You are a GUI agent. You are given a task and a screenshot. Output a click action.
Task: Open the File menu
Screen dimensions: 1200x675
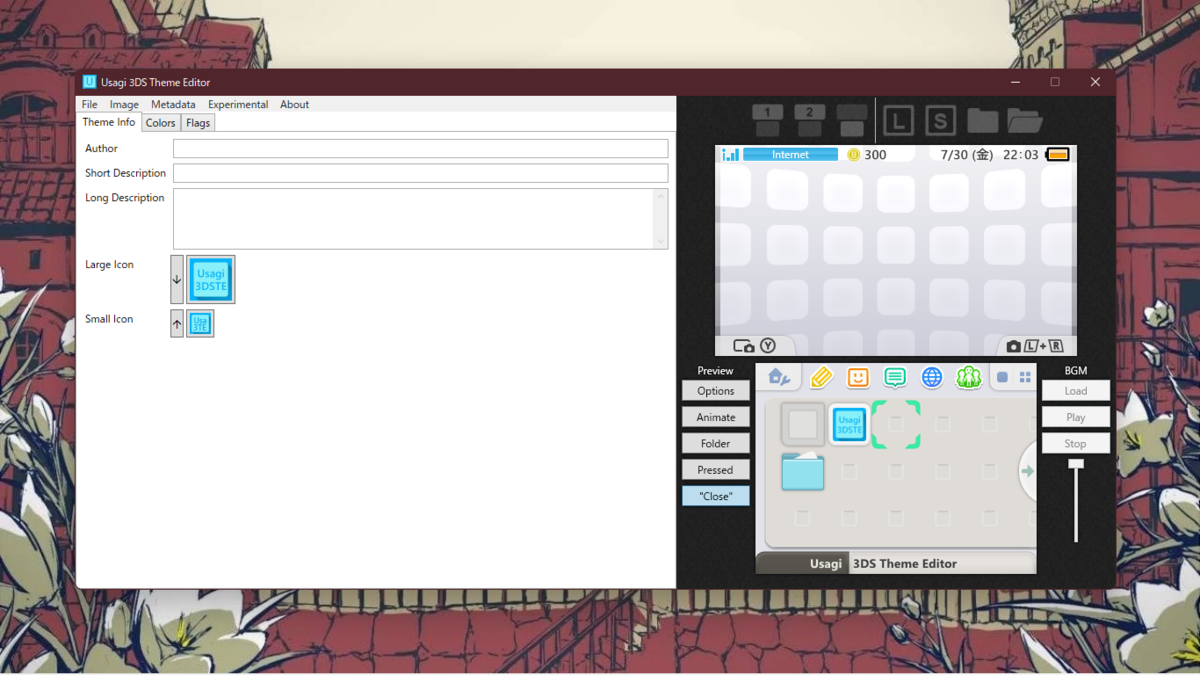coord(90,104)
